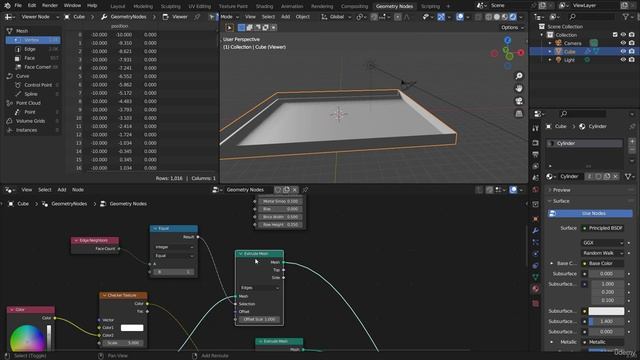
Task: Open the File menu
Action: (18, 6)
